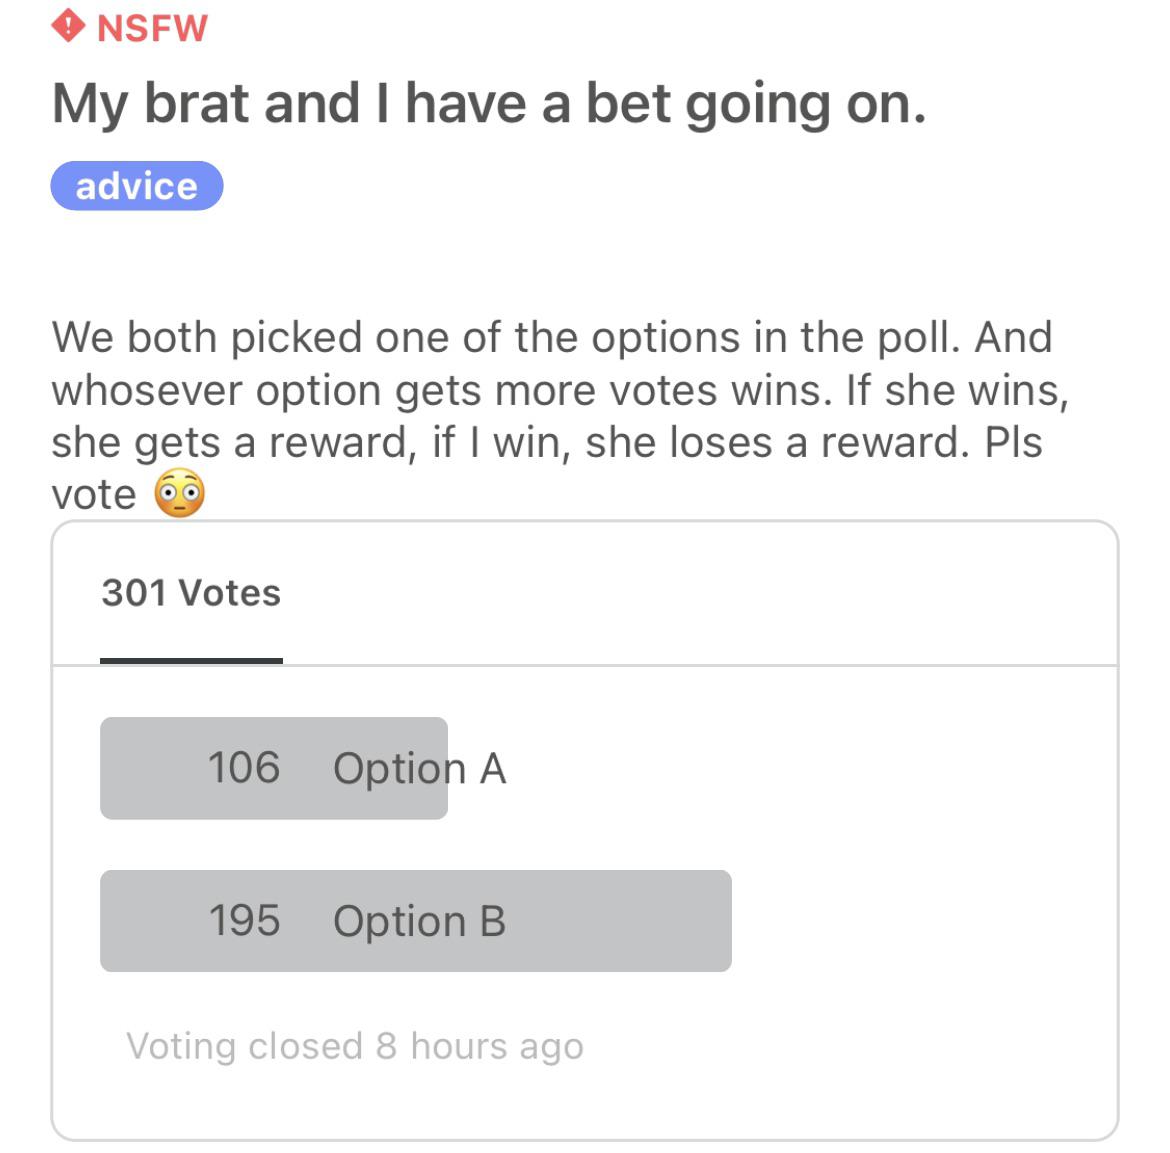1170x1153 pixels.
Task: Open the post title link
Action: [x=490, y=101]
